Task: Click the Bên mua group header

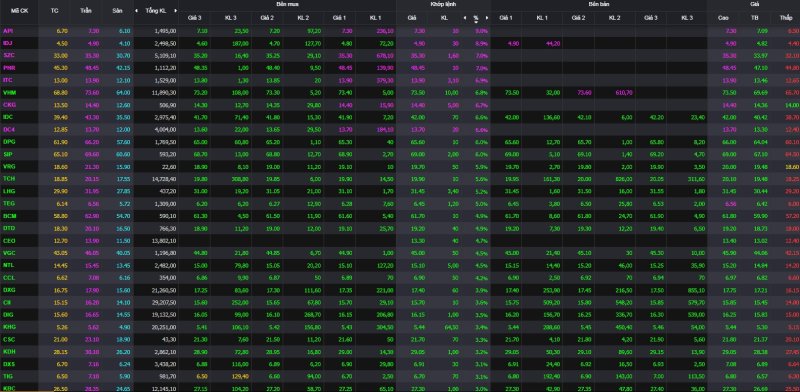Action: click(x=287, y=4)
